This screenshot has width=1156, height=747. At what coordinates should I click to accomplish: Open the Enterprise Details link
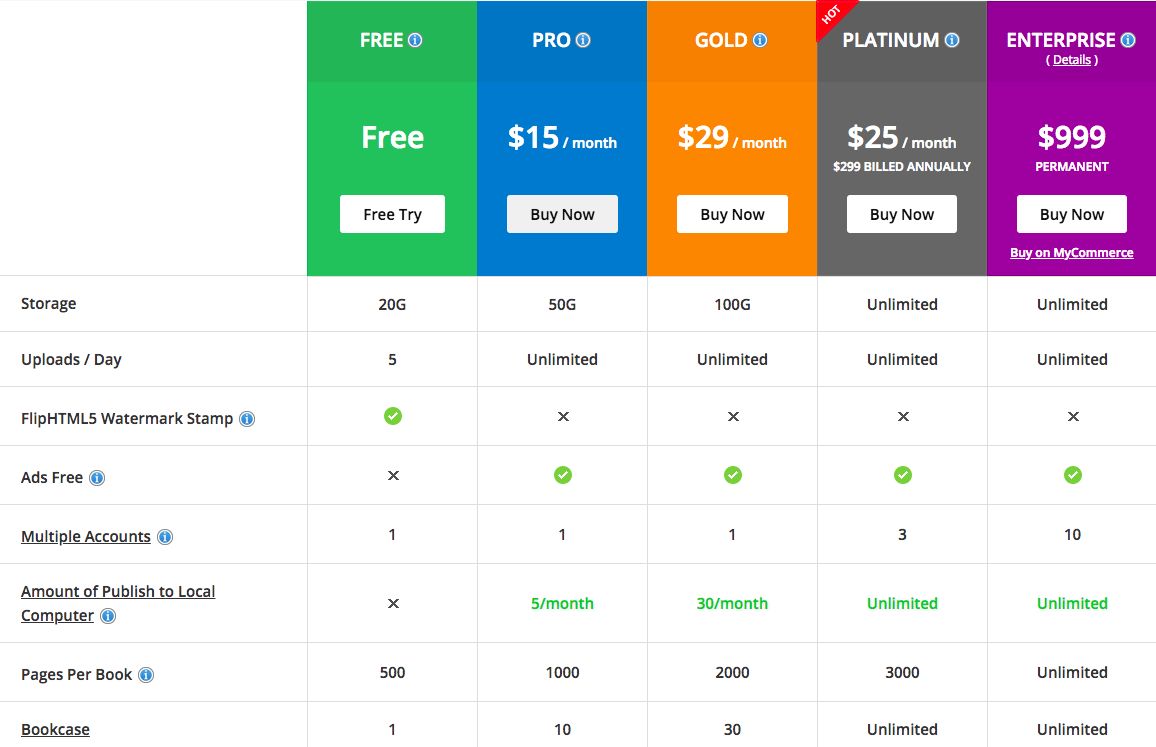click(x=1072, y=60)
